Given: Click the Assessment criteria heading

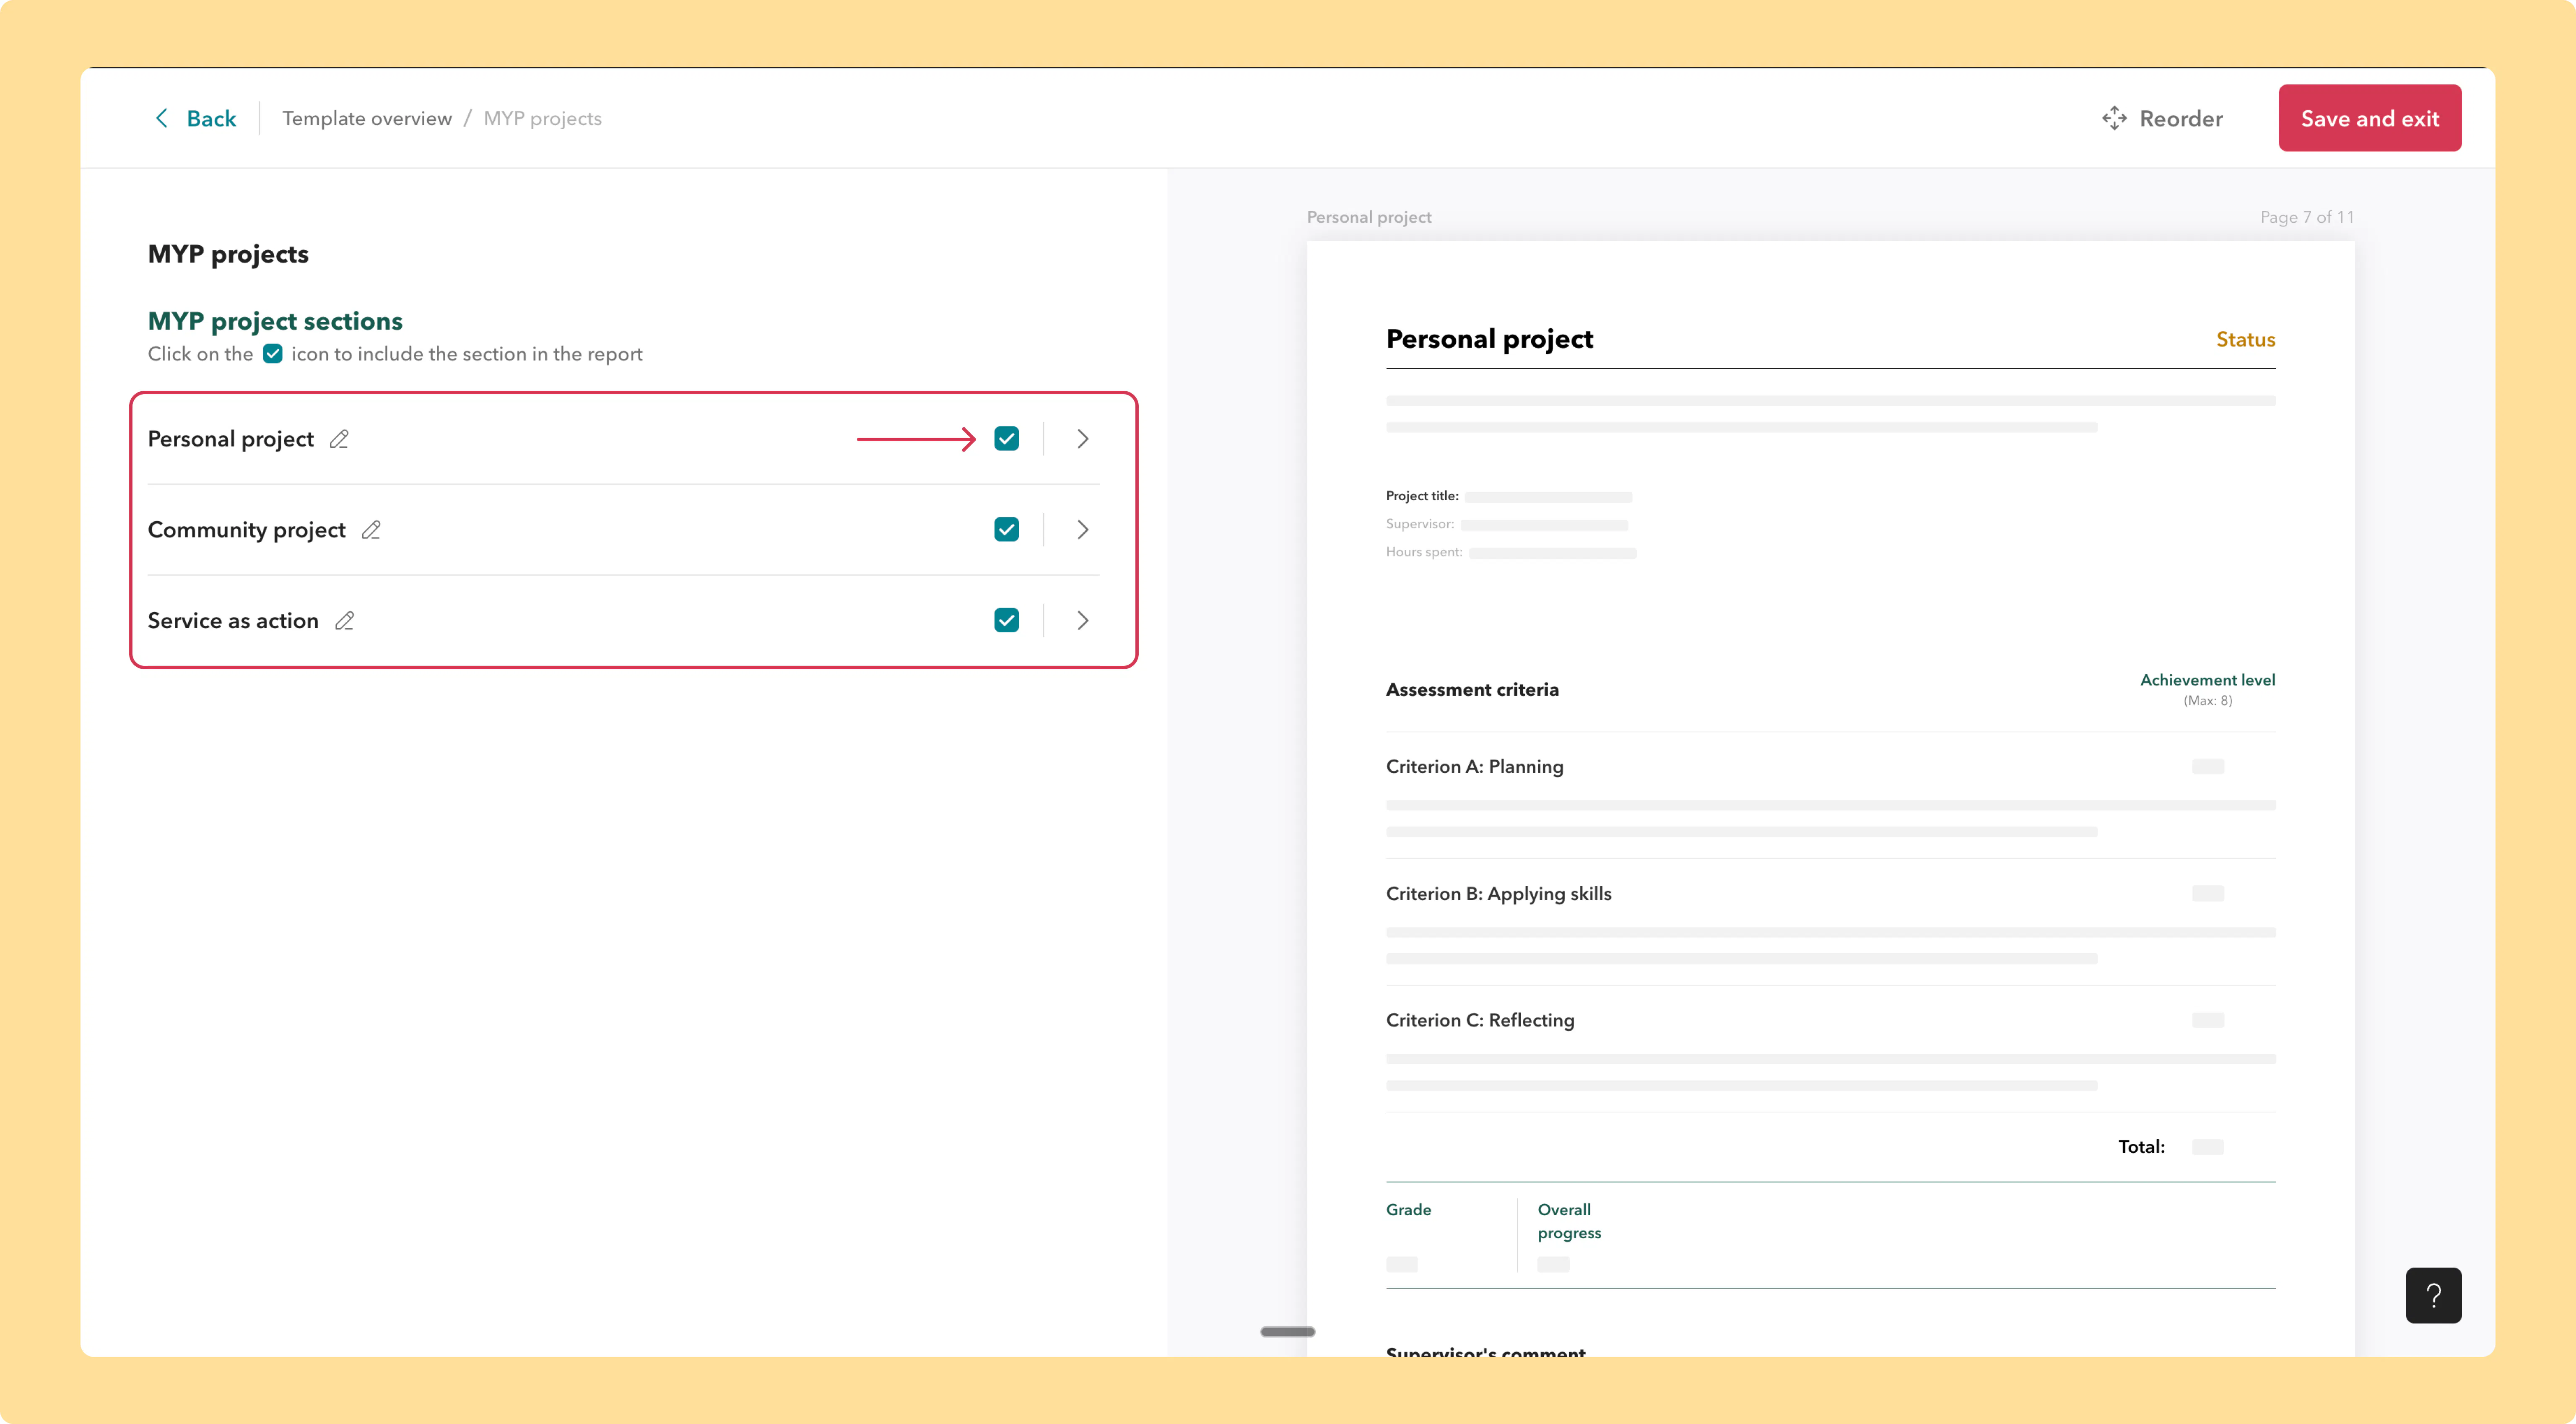Looking at the screenshot, I should [x=1472, y=690].
